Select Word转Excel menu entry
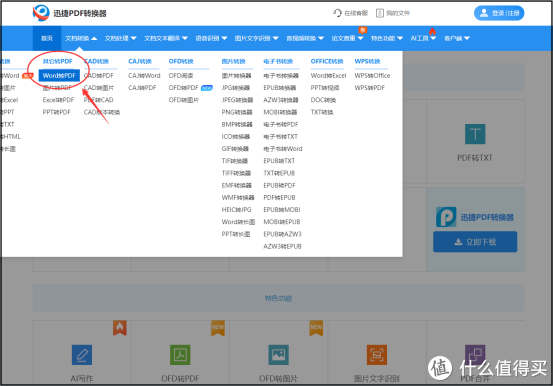Screen dimensions: 553x386 328,76
